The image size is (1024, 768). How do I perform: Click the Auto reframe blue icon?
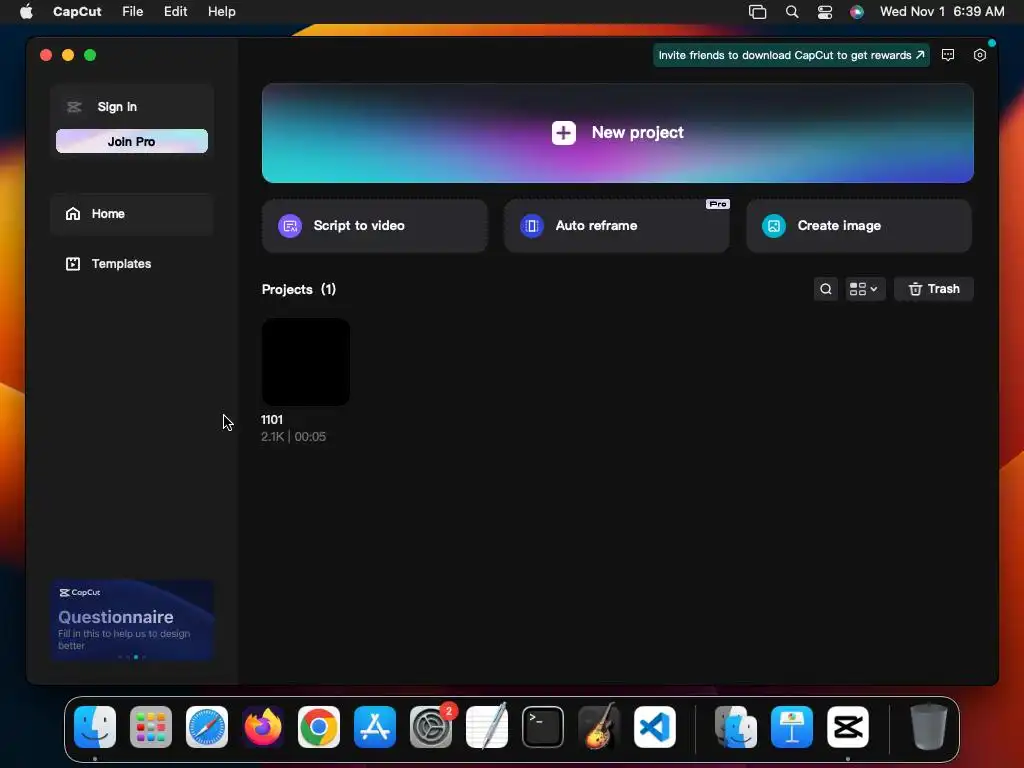click(x=532, y=226)
